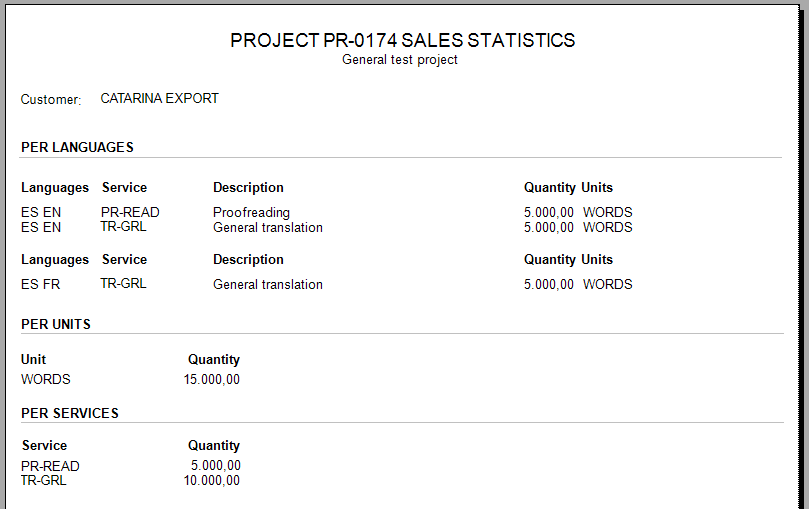This screenshot has width=809, height=509.
Task: Click the 5.000,00 quantity in ES FR row
Action: (x=548, y=284)
